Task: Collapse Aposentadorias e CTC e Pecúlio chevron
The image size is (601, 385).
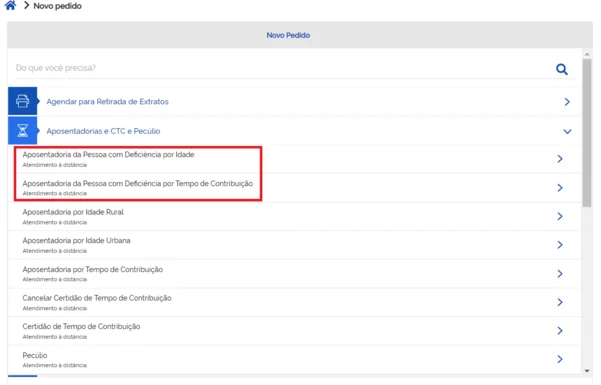Action: pyautogui.click(x=567, y=132)
